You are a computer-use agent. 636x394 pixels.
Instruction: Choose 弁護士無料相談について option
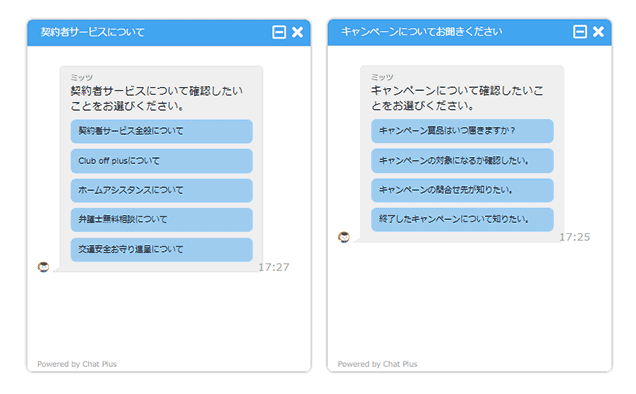[161, 220]
